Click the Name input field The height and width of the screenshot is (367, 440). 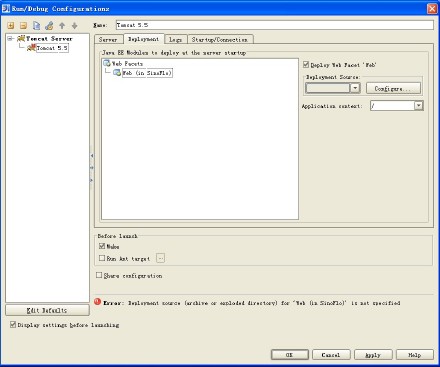(x=275, y=25)
